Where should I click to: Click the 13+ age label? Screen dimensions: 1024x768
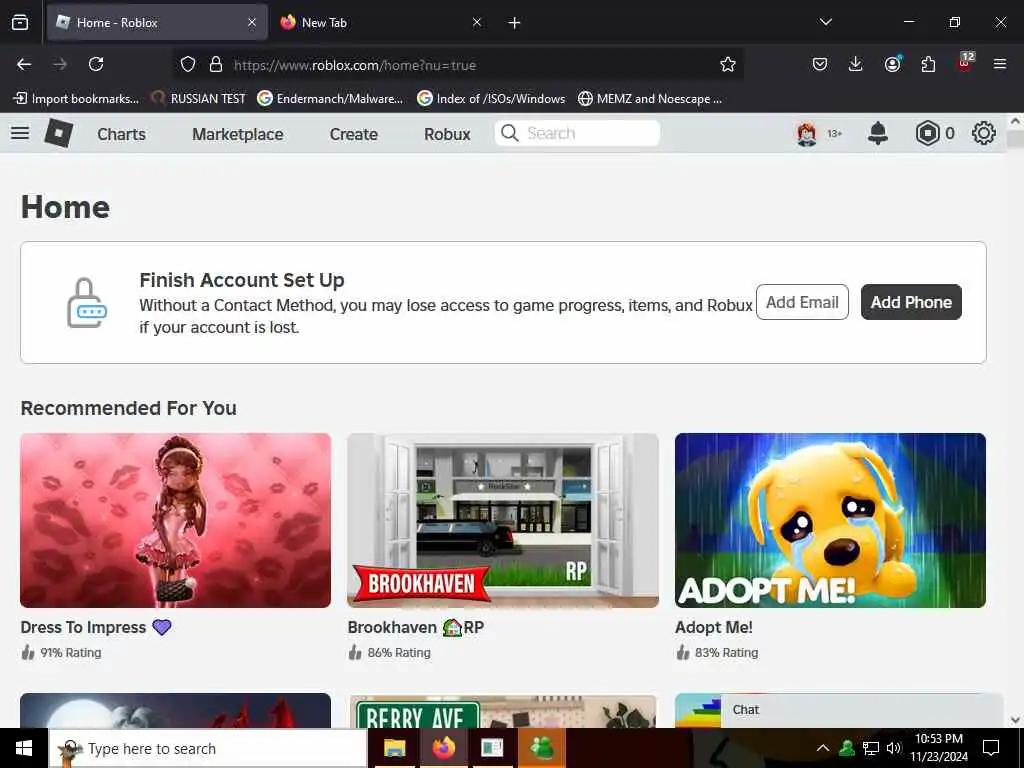[x=835, y=134]
